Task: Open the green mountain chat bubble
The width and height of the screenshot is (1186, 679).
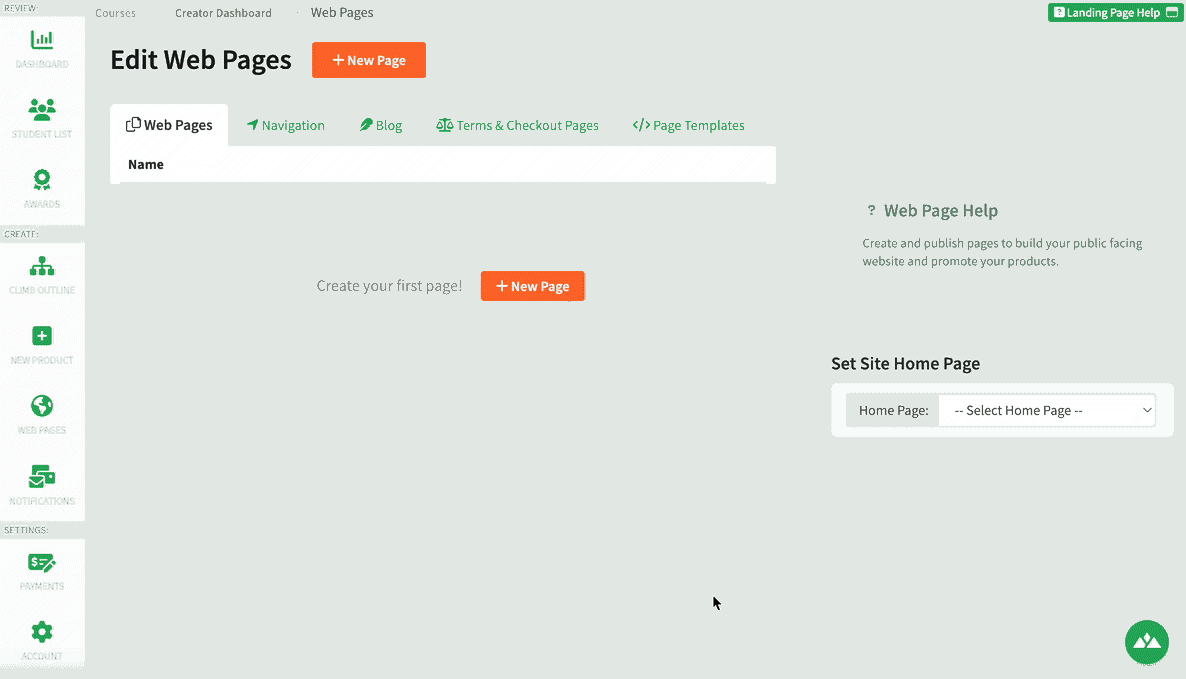Action: (x=1147, y=642)
